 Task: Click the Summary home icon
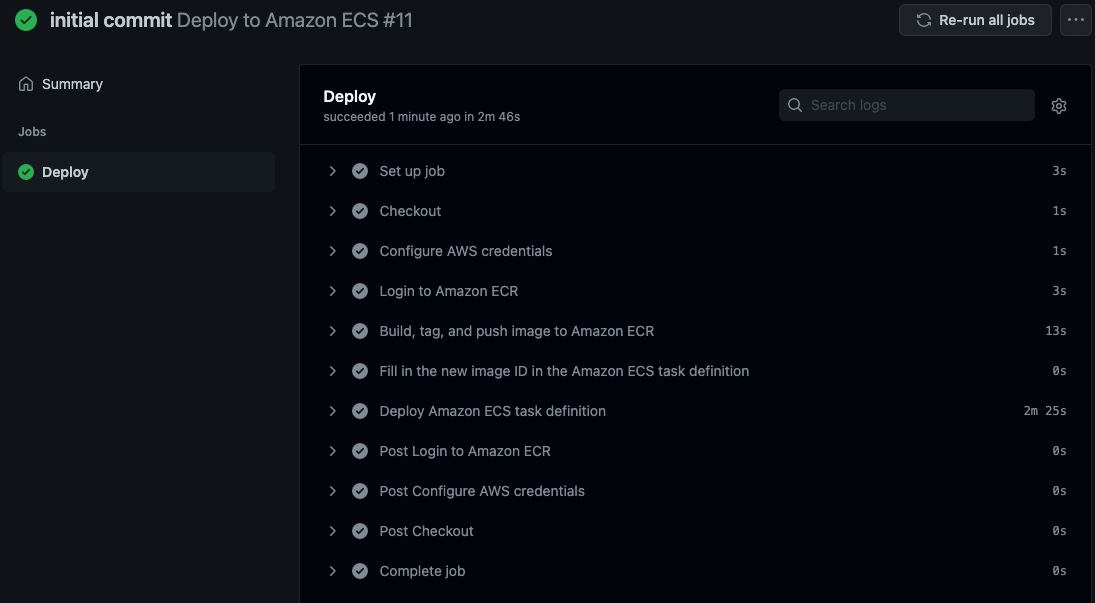click(x=26, y=84)
